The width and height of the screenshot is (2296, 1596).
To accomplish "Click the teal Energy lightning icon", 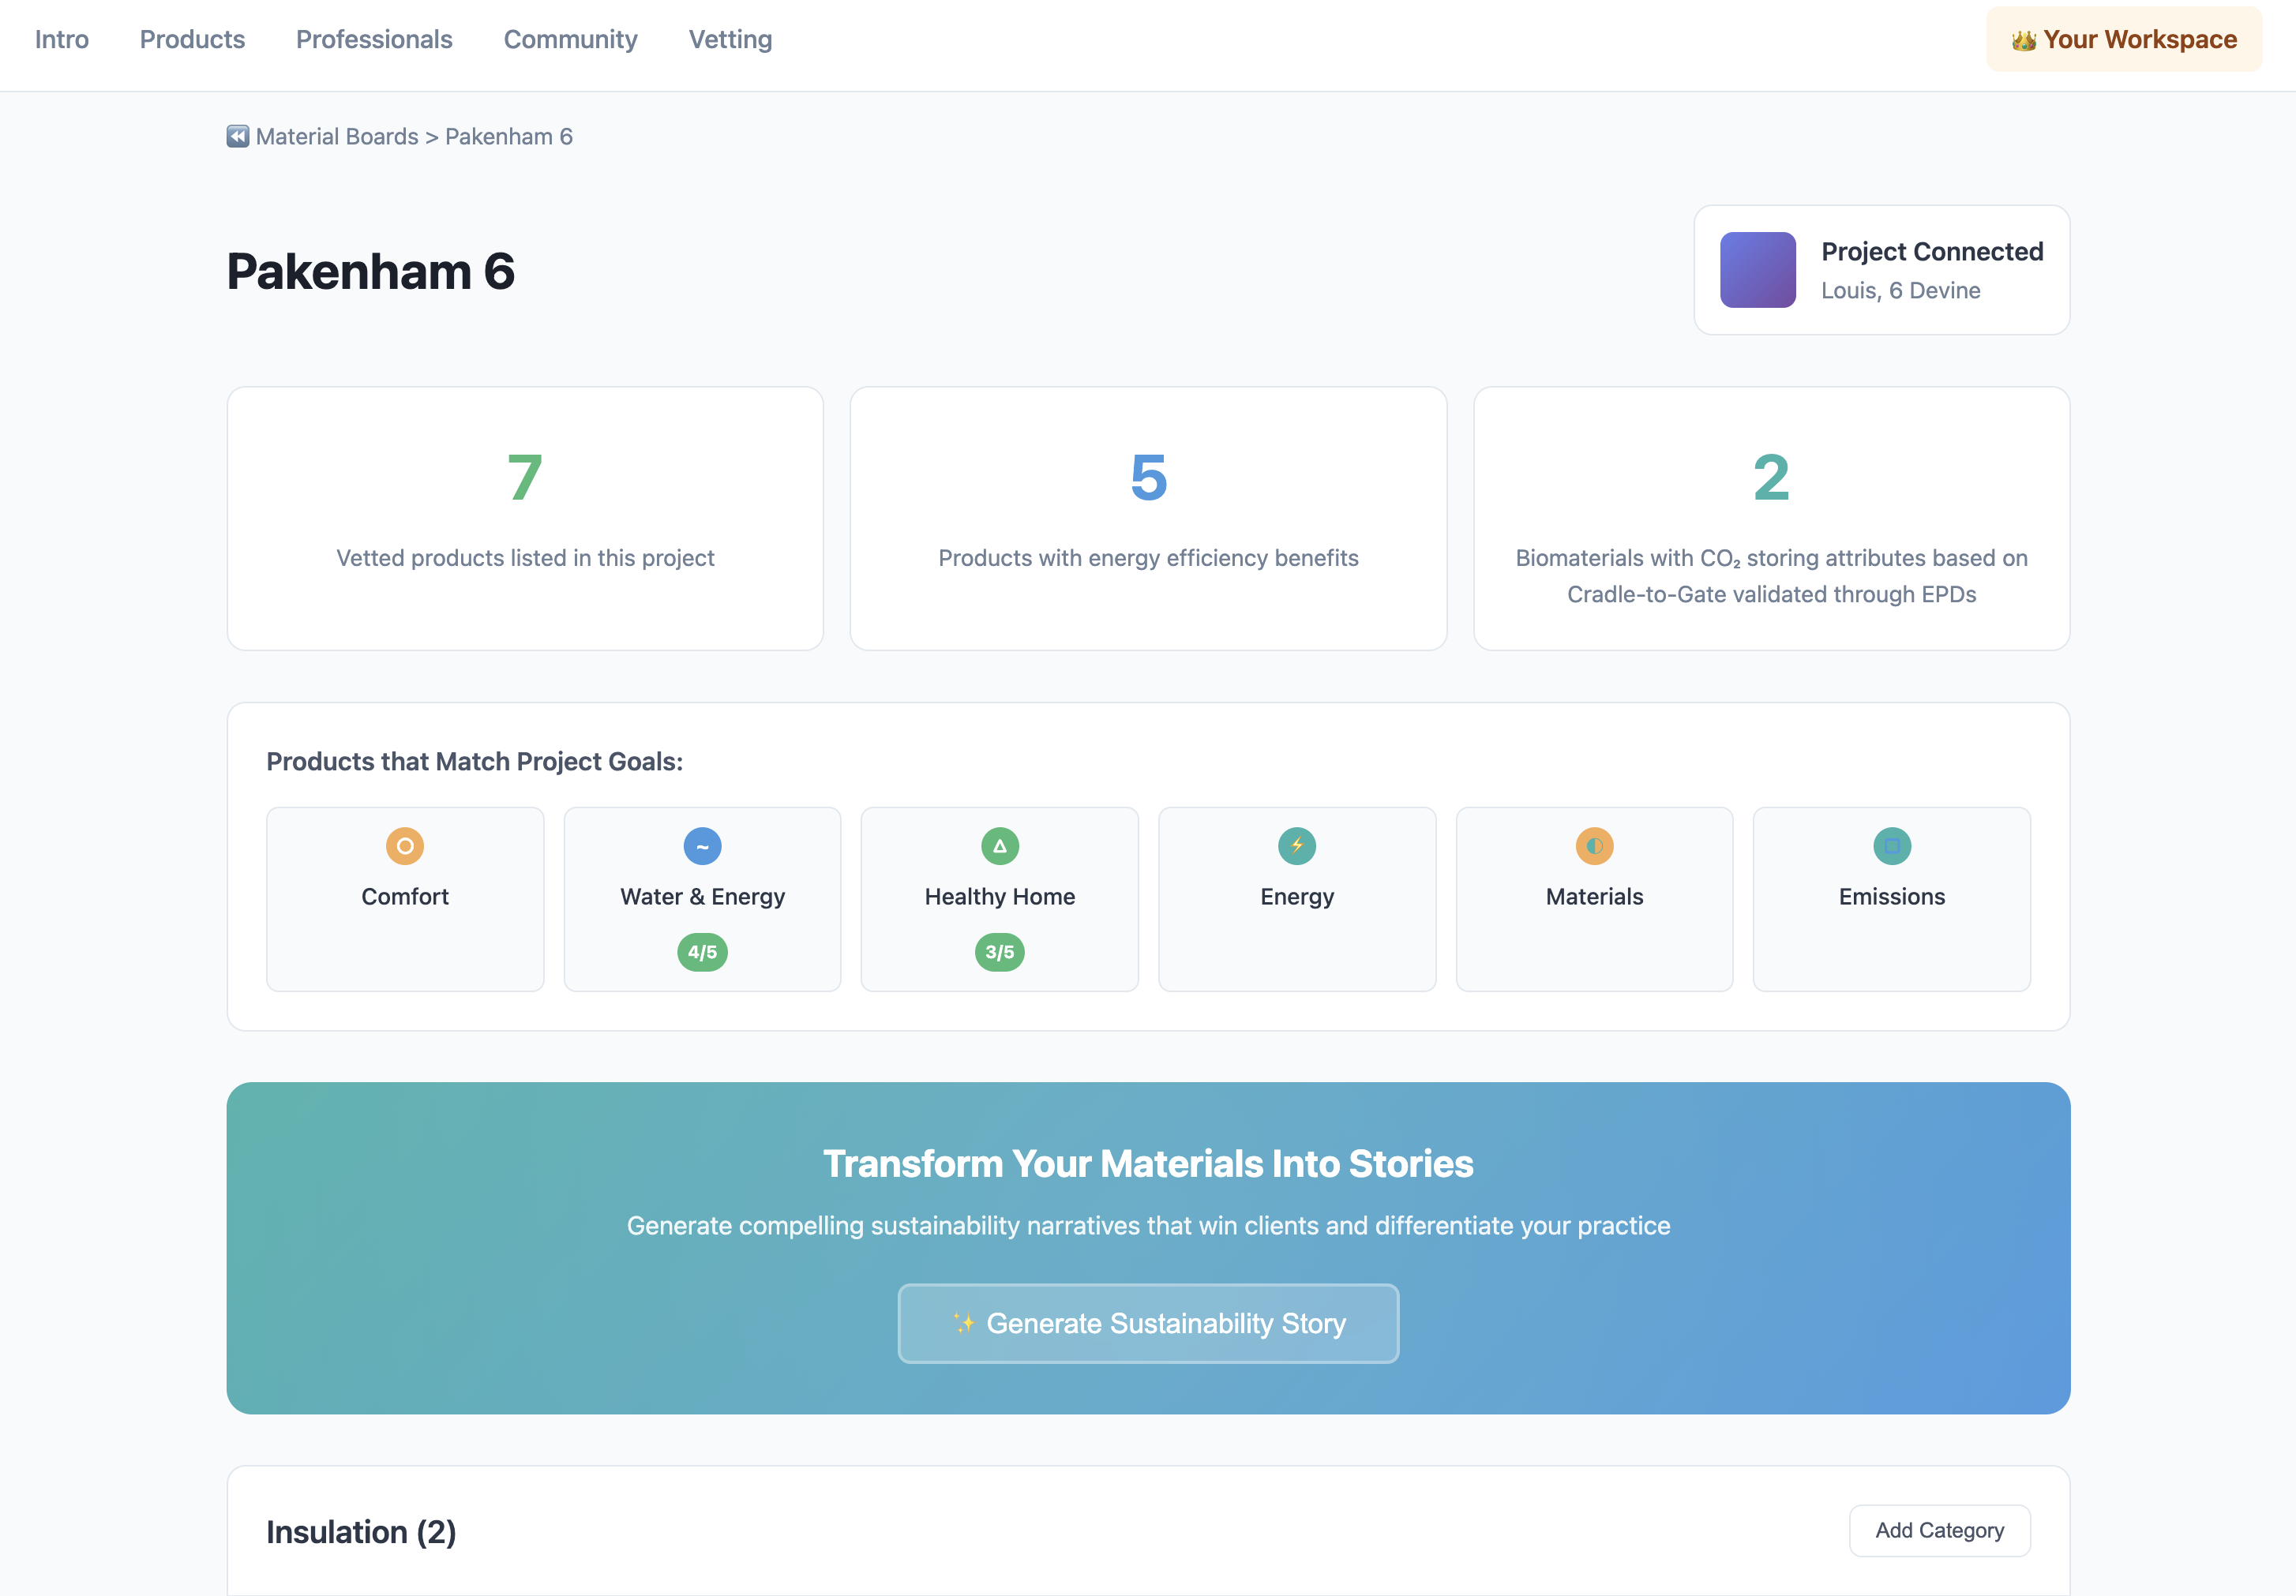I will click(1296, 846).
